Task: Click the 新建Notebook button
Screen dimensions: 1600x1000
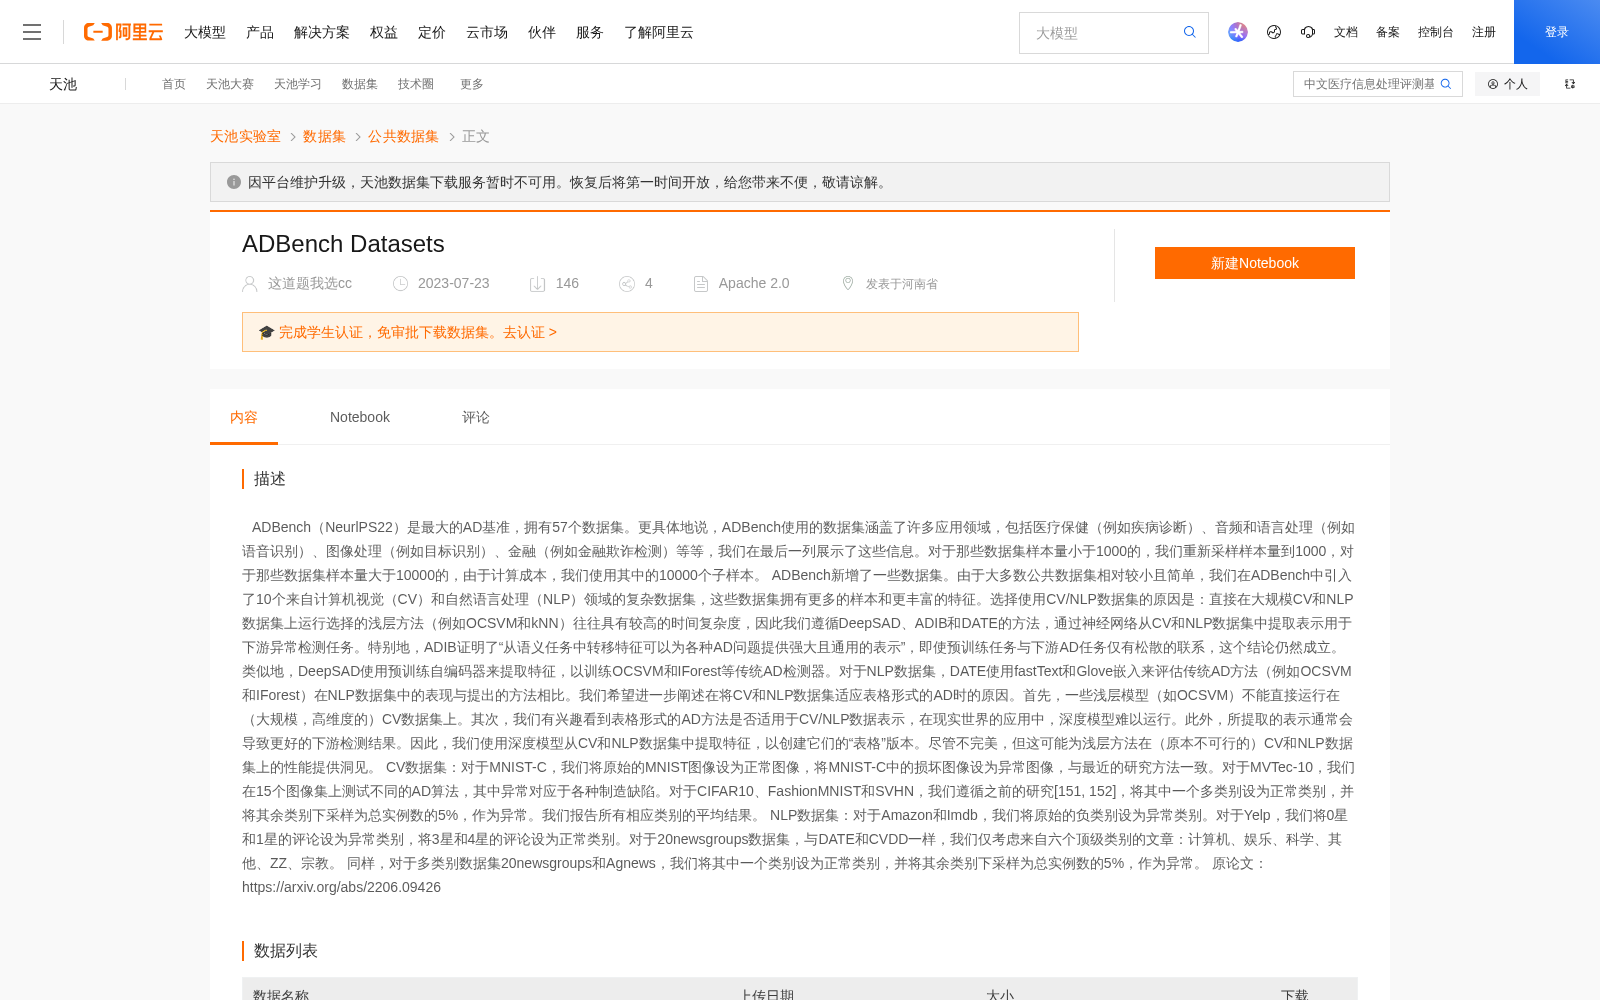Action: (x=1255, y=263)
